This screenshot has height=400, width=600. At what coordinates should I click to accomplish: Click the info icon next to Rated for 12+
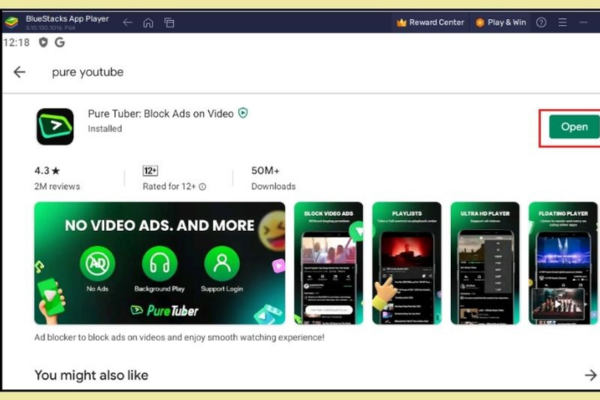(x=202, y=187)
